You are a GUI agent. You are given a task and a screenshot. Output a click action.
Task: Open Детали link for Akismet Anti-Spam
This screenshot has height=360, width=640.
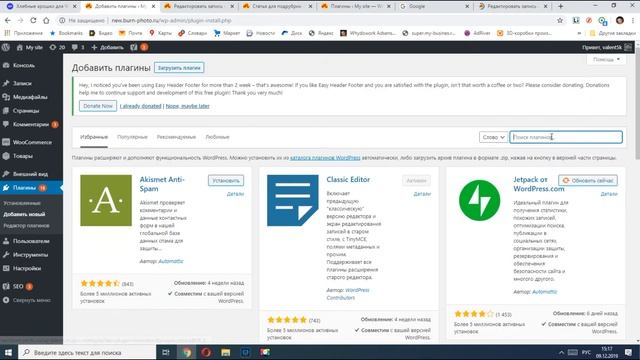235,194
